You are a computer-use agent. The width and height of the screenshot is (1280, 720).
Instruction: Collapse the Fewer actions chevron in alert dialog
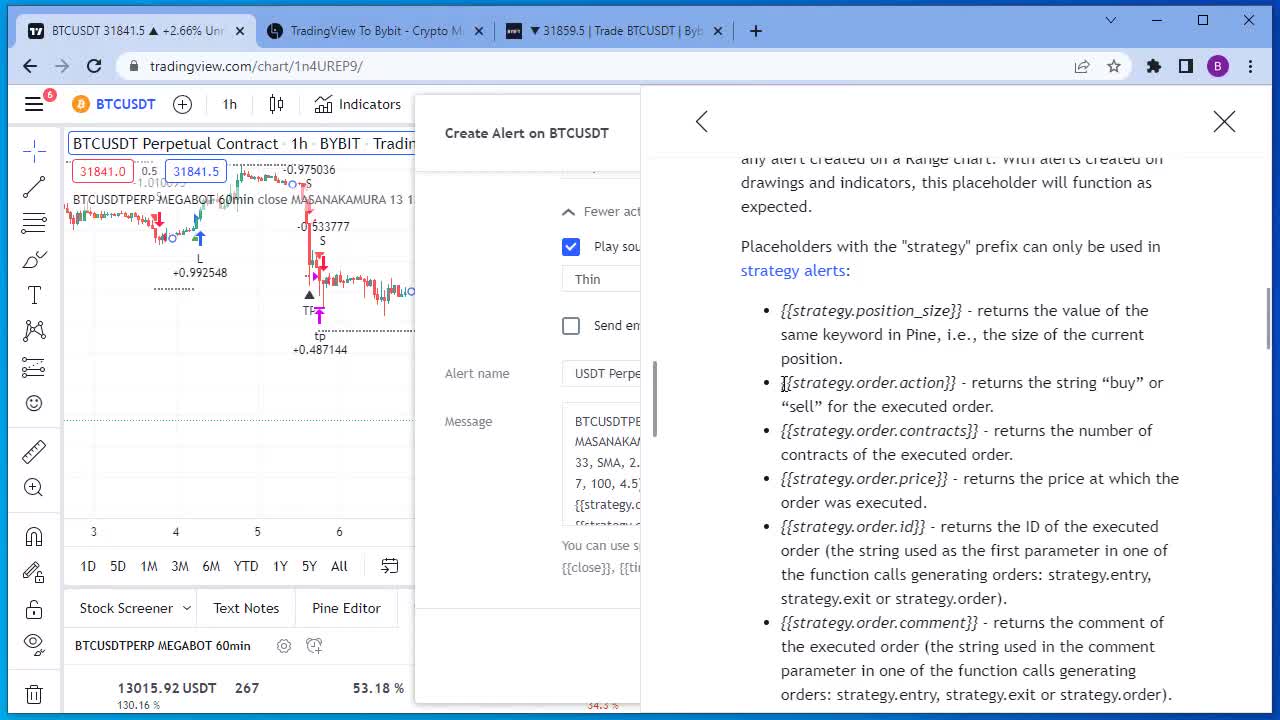tap(569, 212)
